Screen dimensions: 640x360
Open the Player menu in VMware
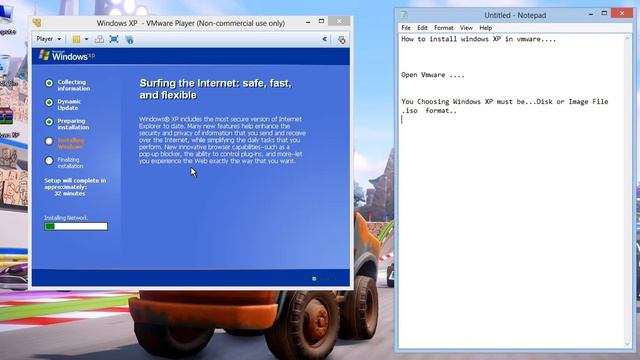pos(49,39)
